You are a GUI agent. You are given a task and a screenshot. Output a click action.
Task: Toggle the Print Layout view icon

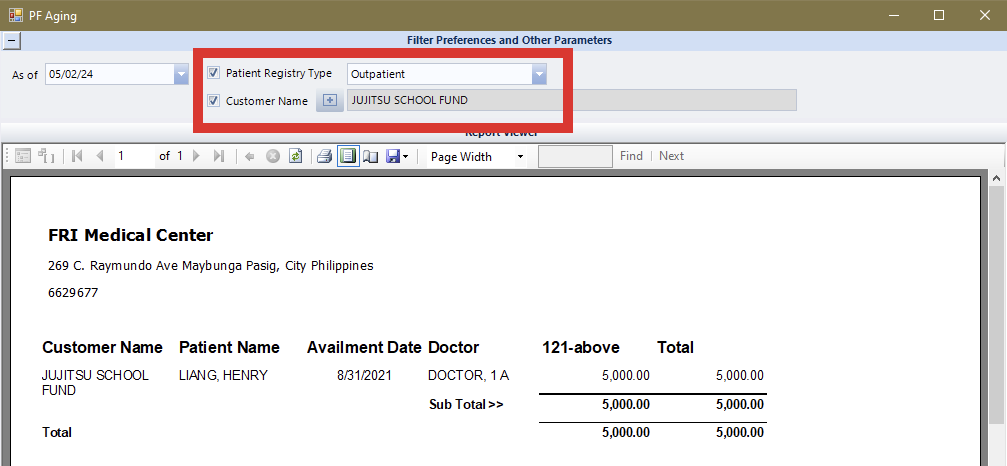tap(348, 157)
